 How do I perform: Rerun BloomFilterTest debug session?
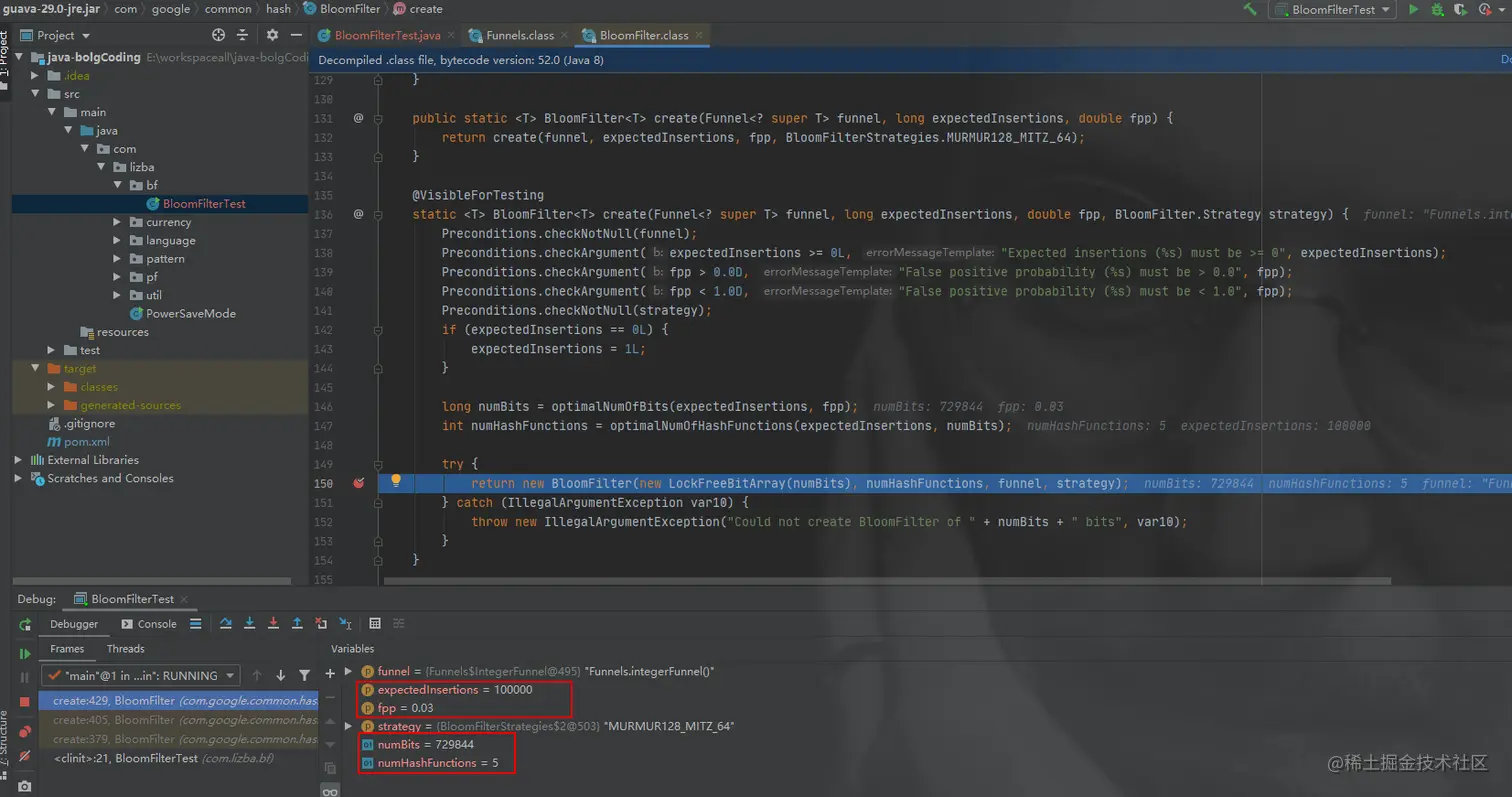[x=25, y=625]
